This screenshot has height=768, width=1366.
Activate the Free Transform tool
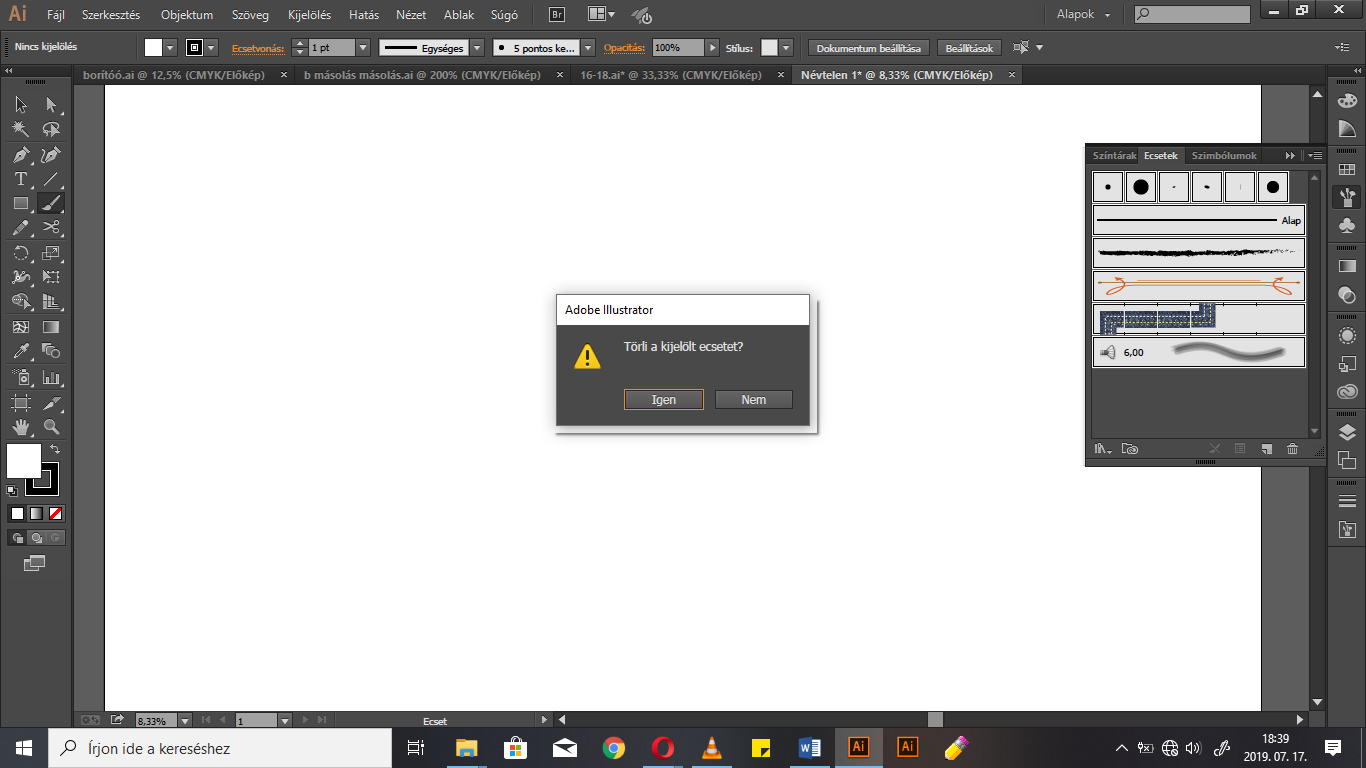point(51,277)
